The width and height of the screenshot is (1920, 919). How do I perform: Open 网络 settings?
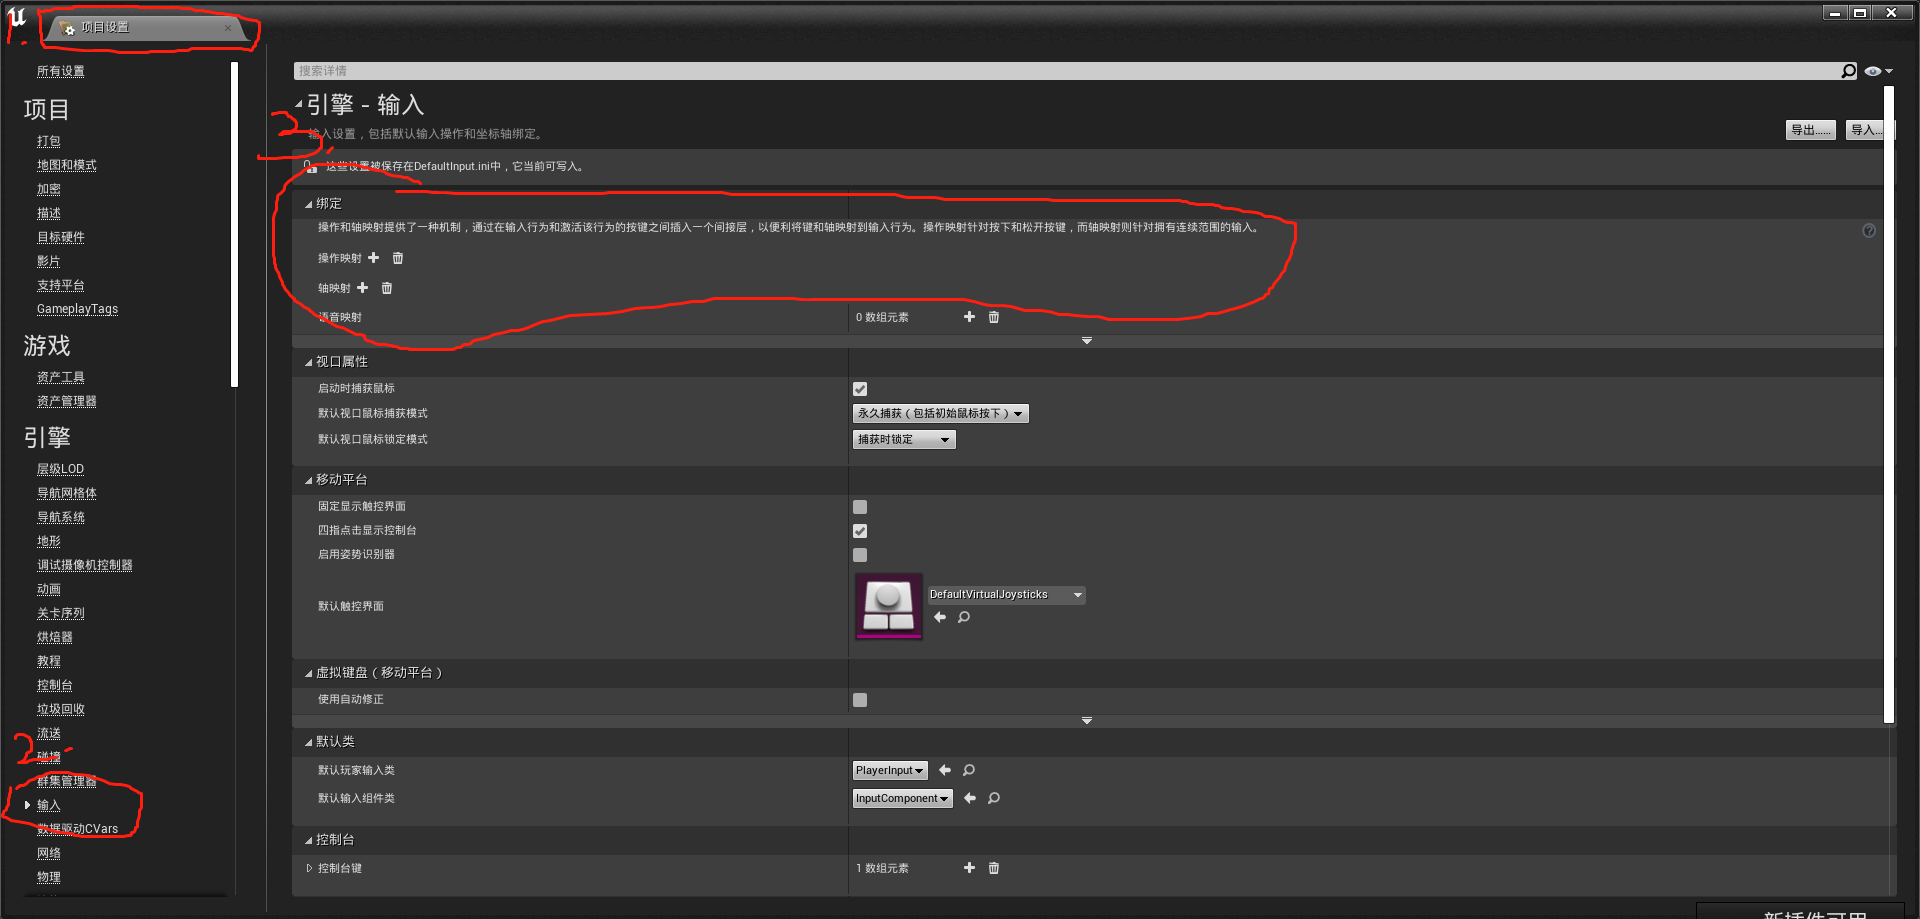point(49,853)
